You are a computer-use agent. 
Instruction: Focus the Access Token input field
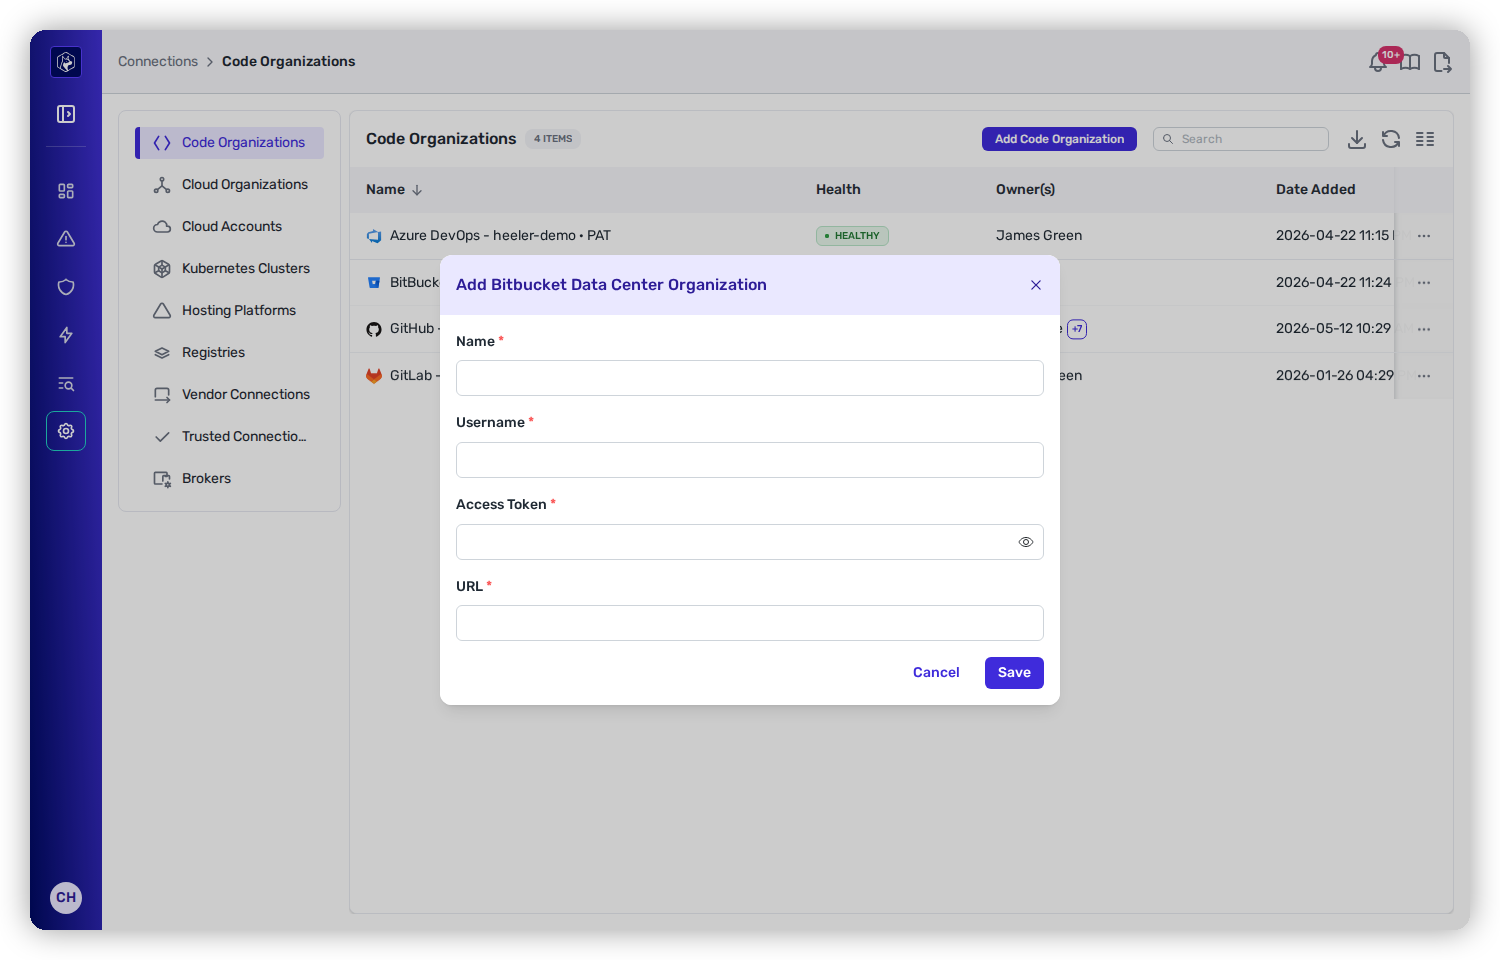[x=750, y=542]
